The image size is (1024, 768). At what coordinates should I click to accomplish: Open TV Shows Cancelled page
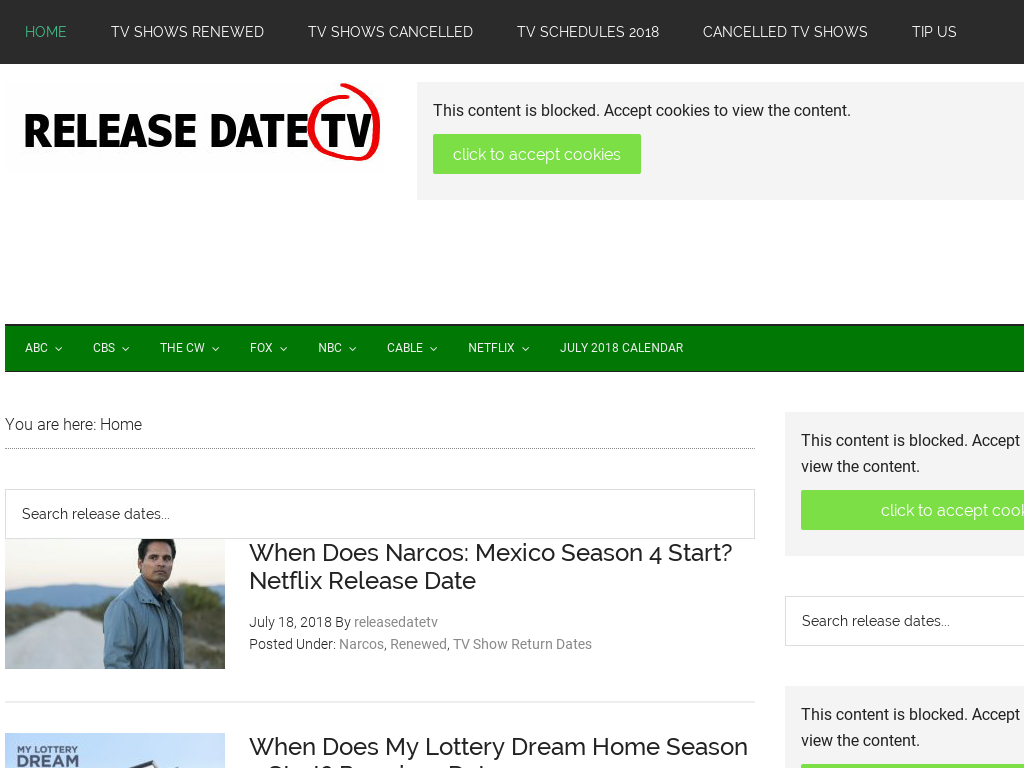tap(391, 32)
